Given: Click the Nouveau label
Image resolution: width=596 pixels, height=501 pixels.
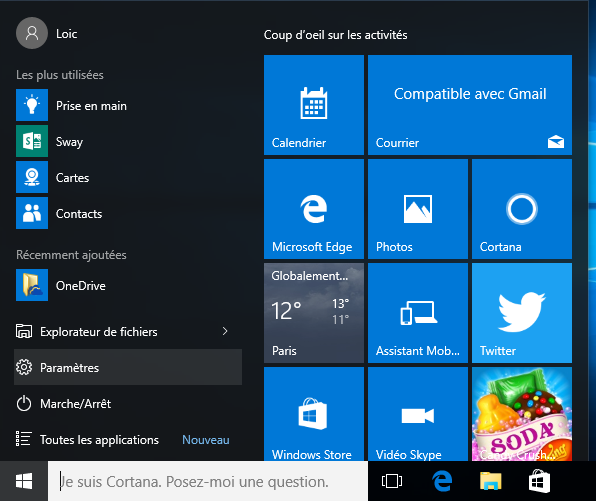Looking at the screenshot, I should tap(206, 440).
